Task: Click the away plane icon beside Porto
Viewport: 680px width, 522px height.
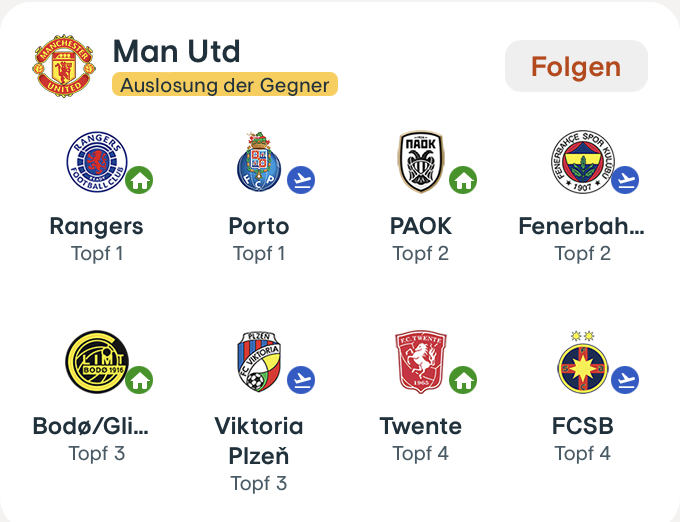Action: coord(301,180)
